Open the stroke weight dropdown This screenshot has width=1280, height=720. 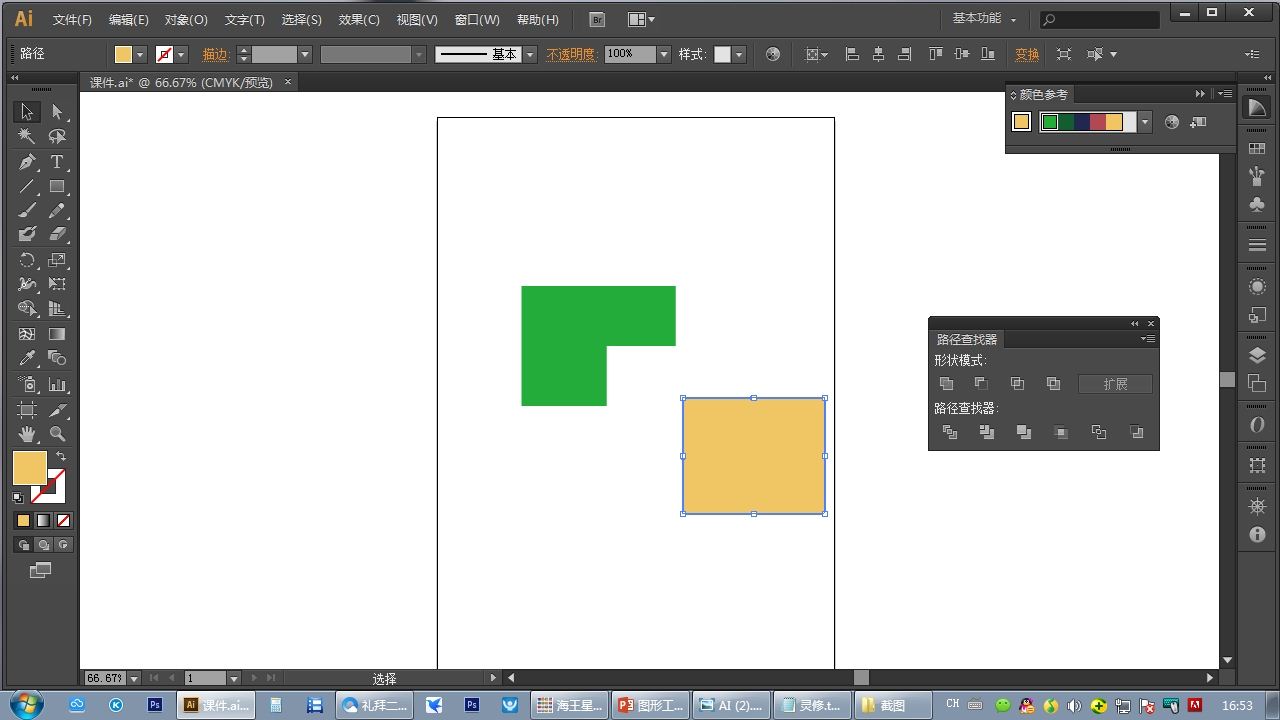[305, 55]
